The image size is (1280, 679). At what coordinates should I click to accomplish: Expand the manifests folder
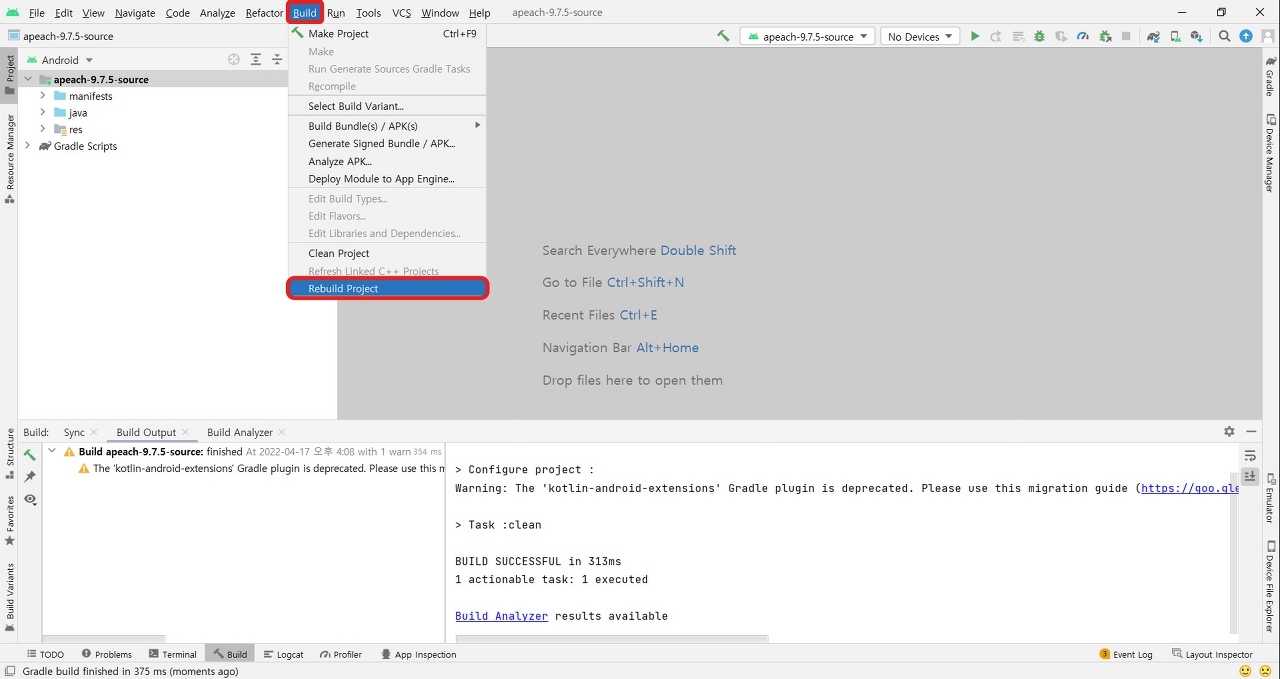[x=43, y=96]
